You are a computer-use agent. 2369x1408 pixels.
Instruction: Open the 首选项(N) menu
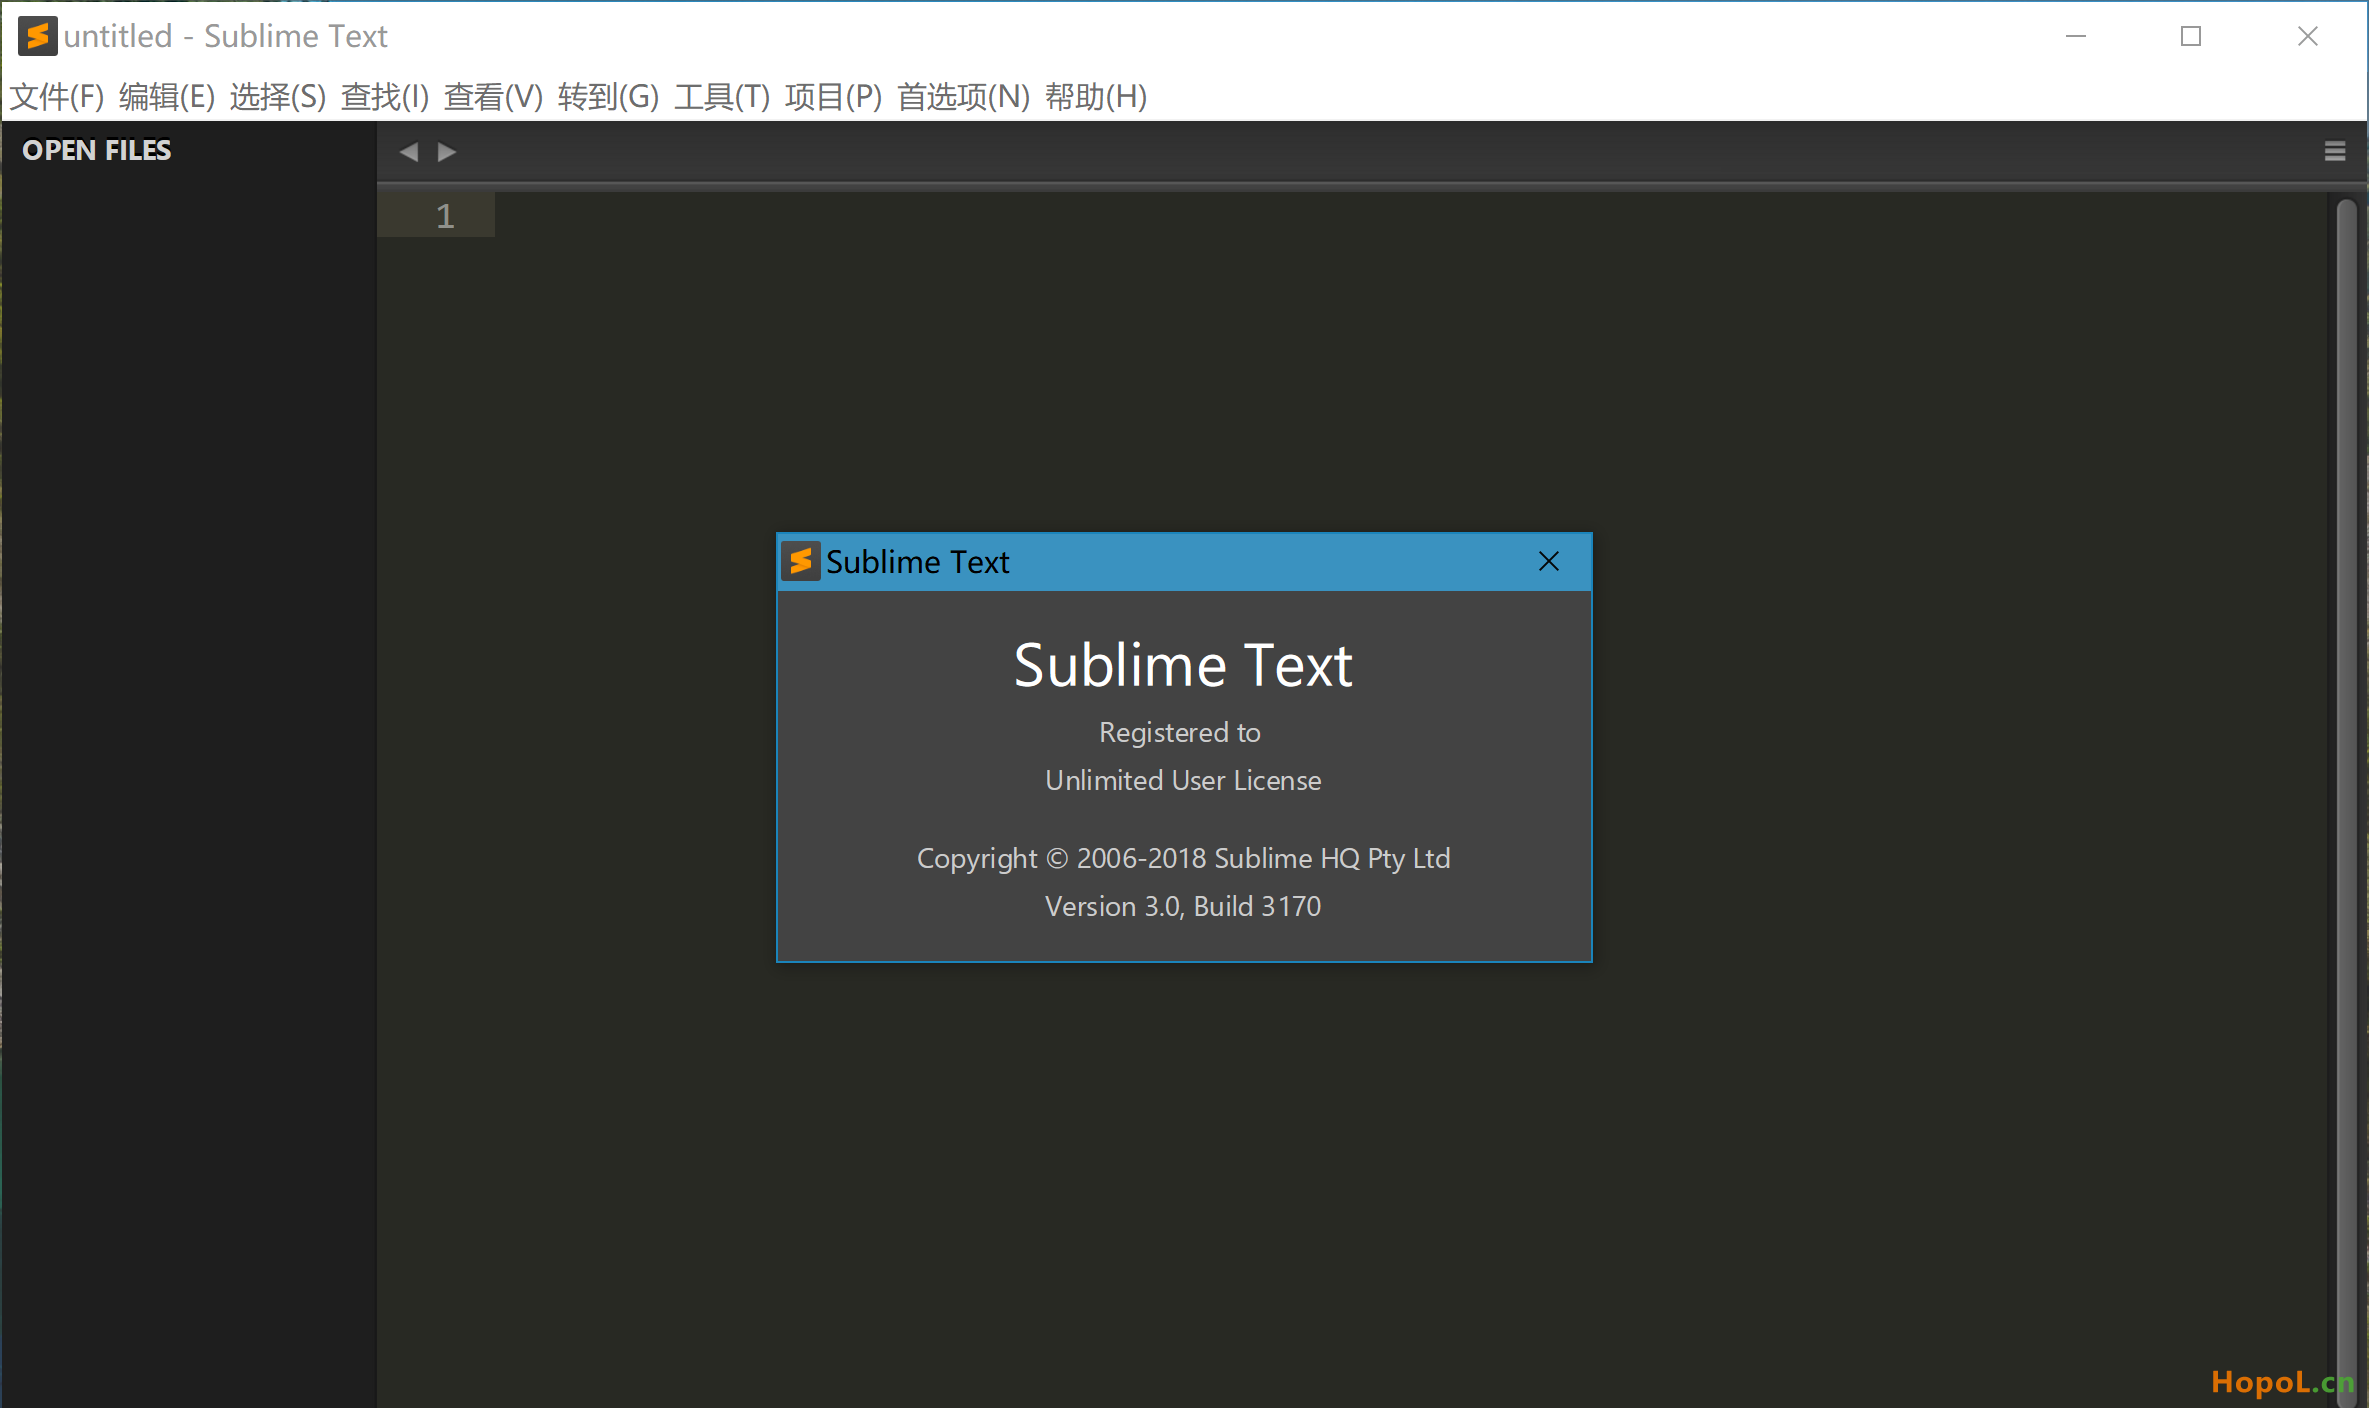point(963,97)
